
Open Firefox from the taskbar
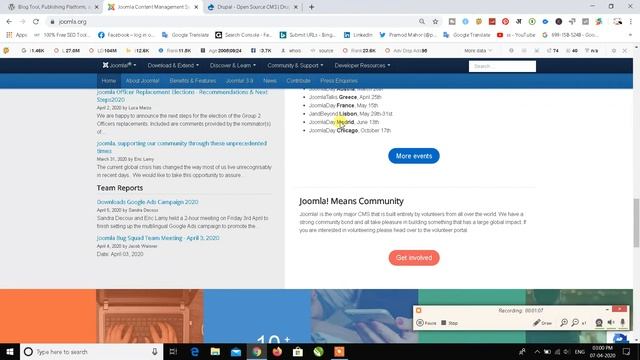point(277,351)
